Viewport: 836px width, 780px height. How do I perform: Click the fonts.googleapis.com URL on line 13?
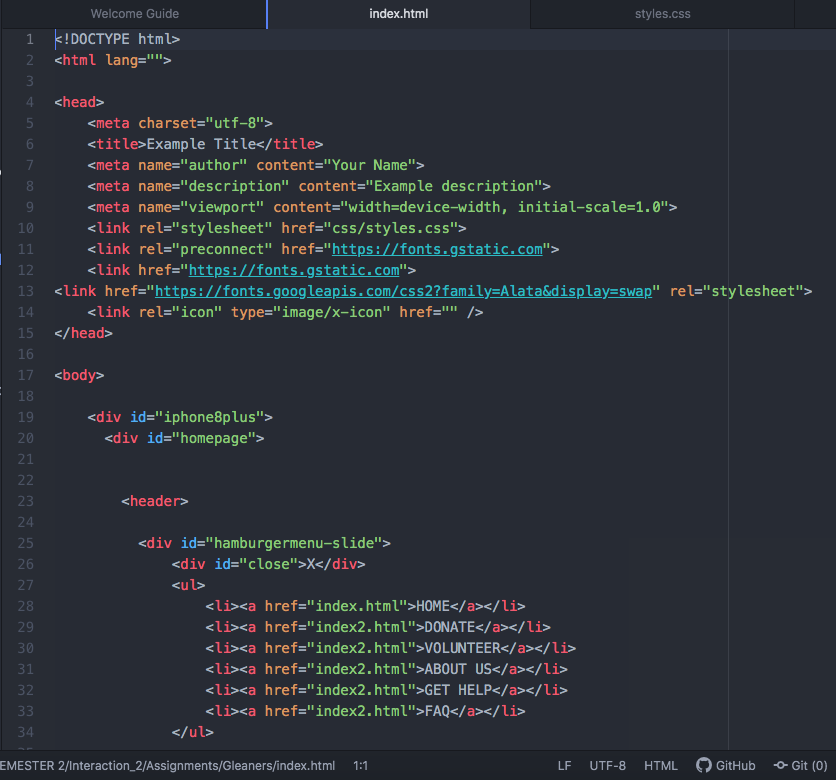pos(404,291)
